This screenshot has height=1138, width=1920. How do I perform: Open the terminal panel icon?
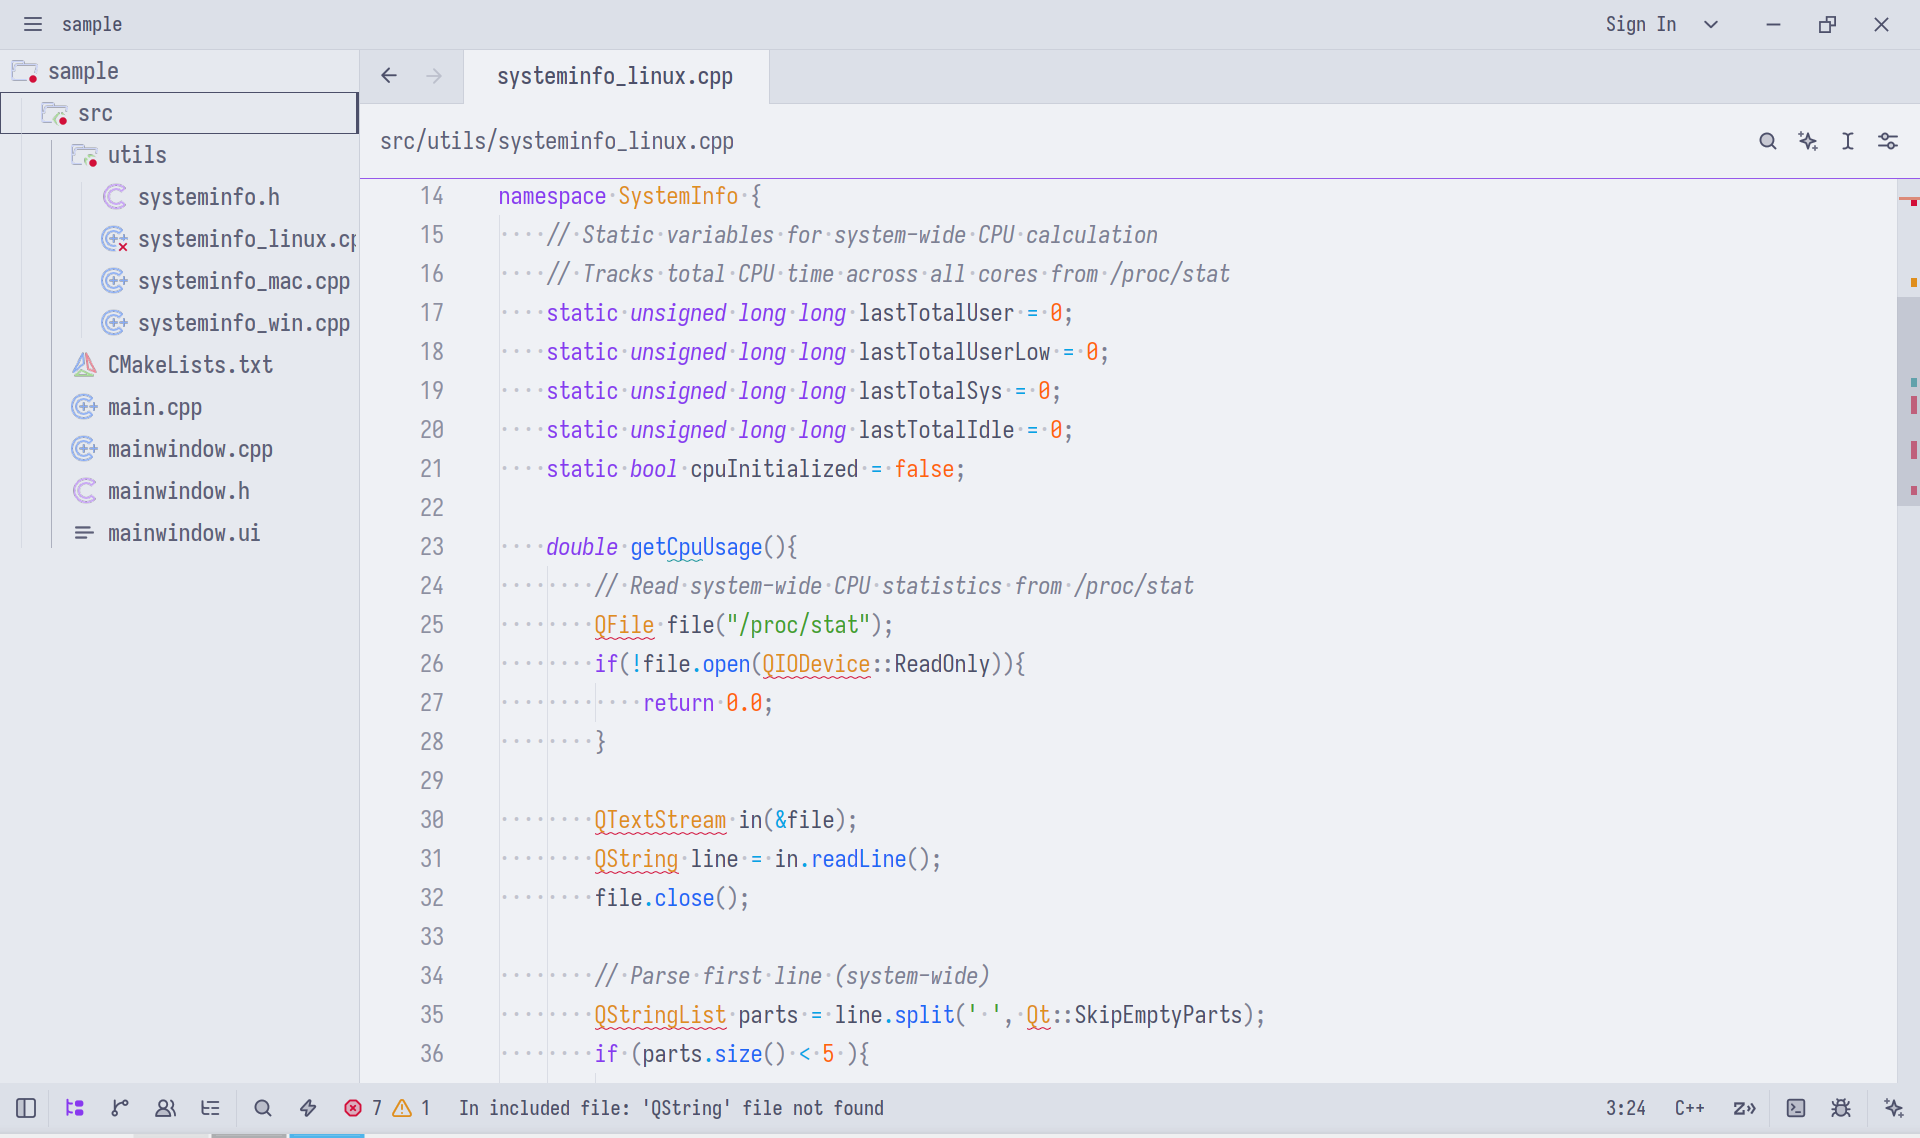[1796, 1108]
